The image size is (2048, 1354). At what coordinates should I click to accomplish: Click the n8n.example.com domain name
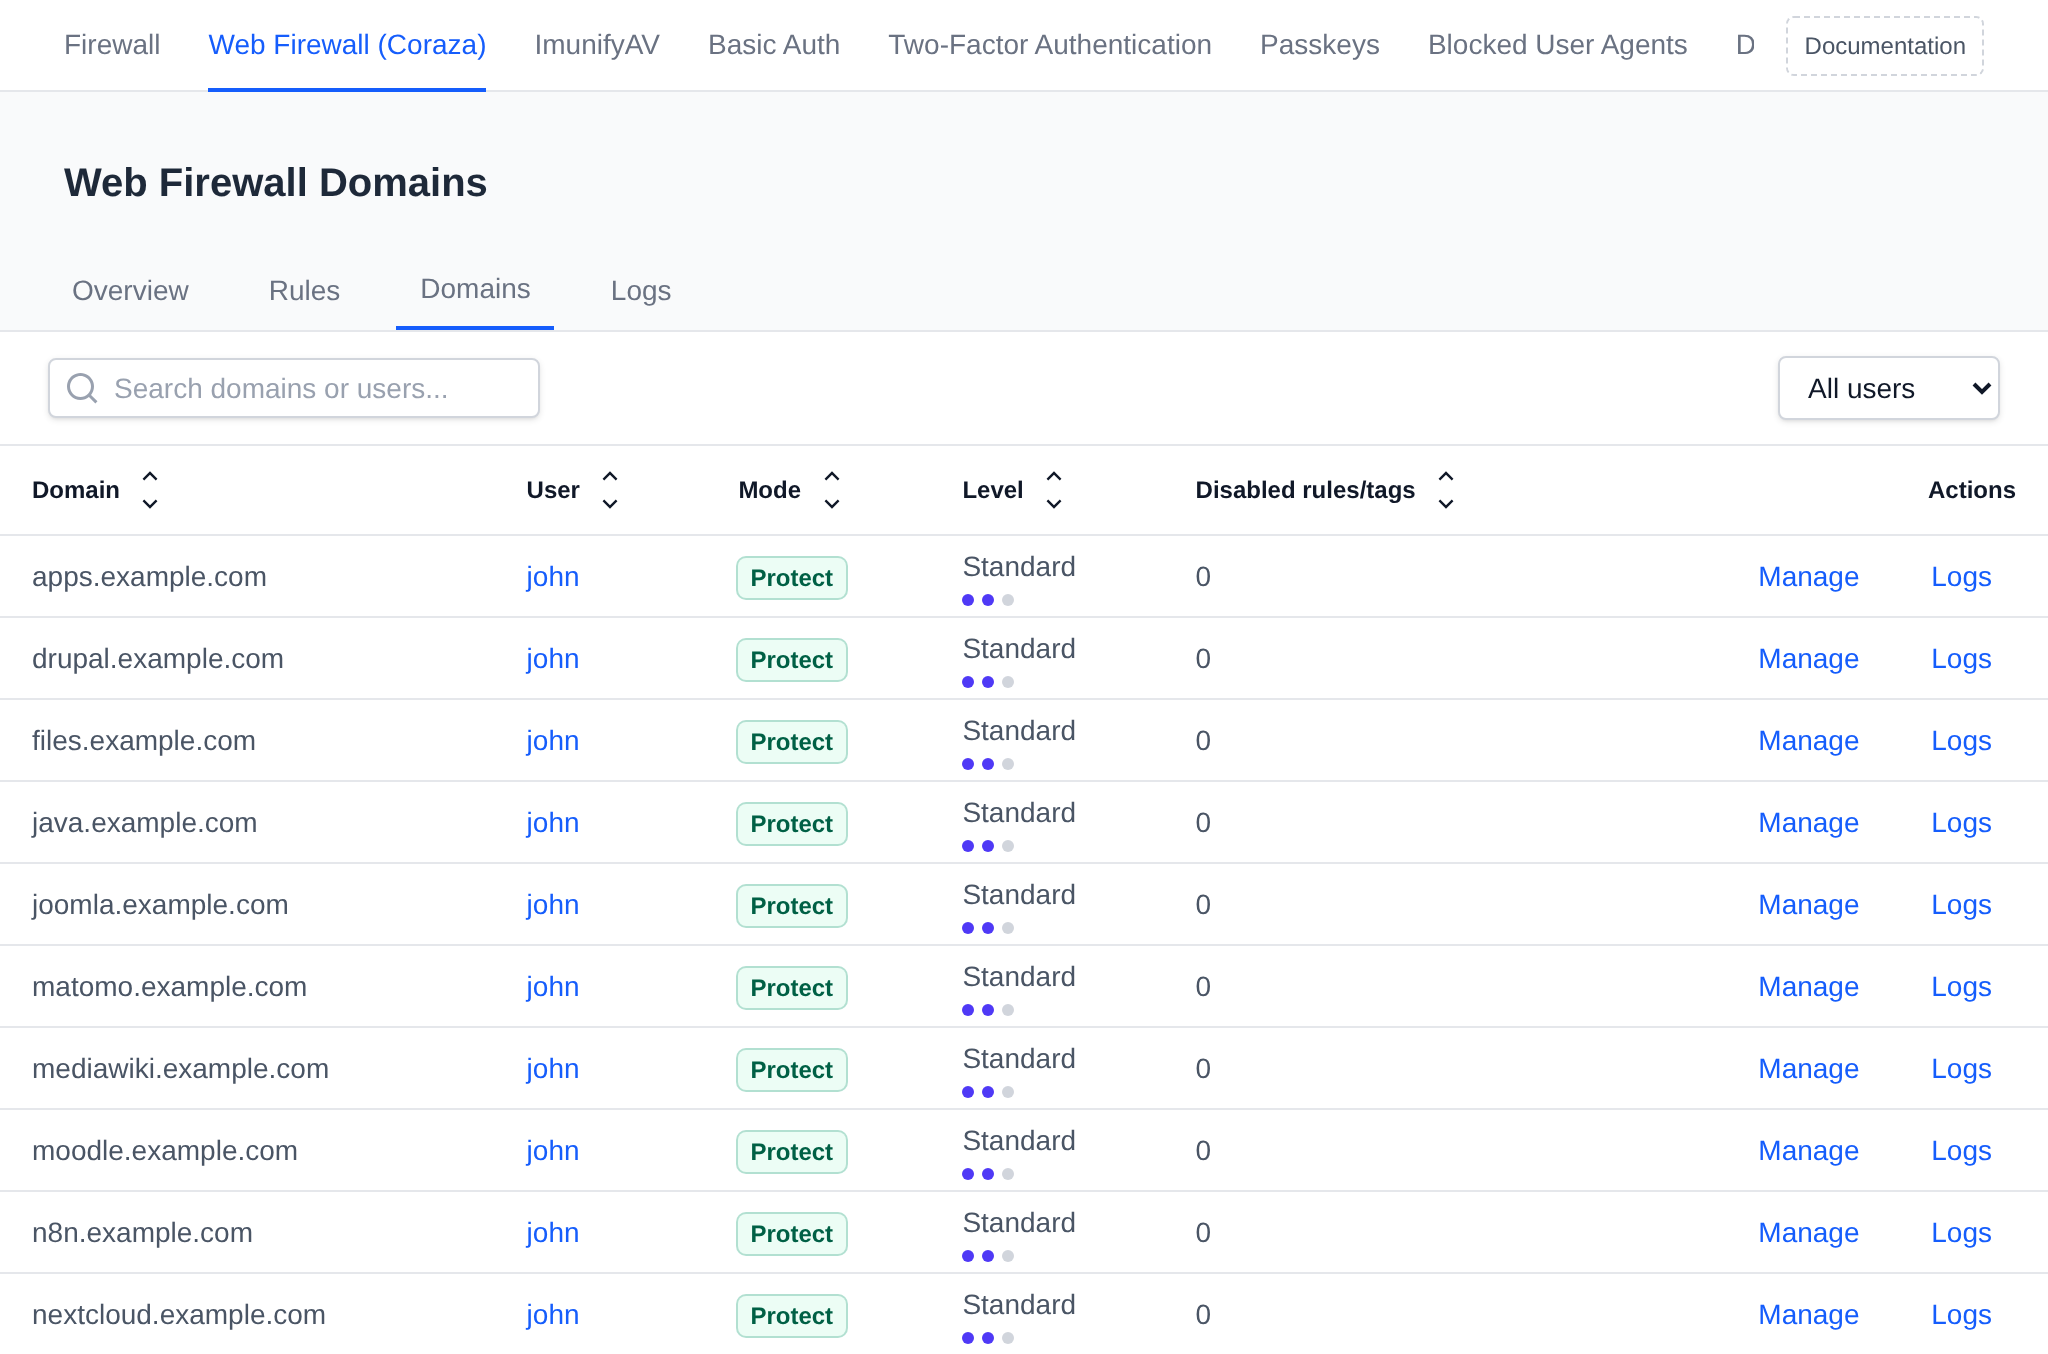(142, 1233)
